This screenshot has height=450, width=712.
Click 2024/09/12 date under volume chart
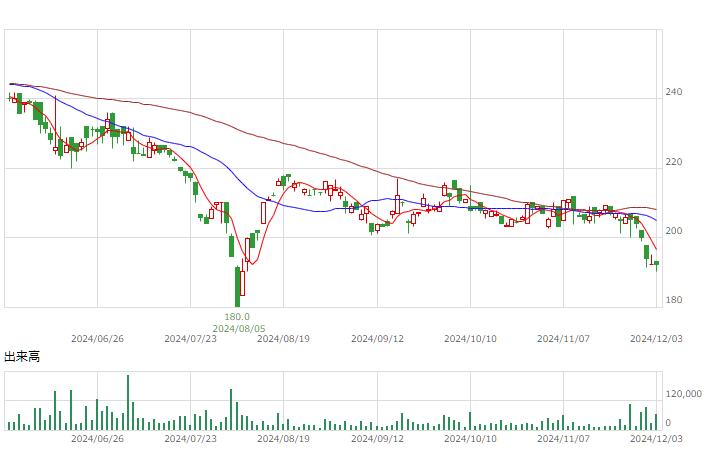click(377, 439)
